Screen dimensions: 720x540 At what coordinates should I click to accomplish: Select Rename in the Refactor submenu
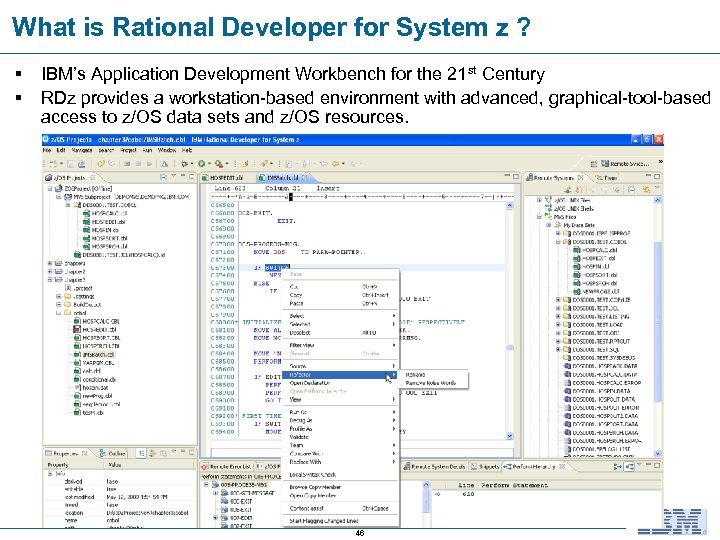tap(416, 374)
